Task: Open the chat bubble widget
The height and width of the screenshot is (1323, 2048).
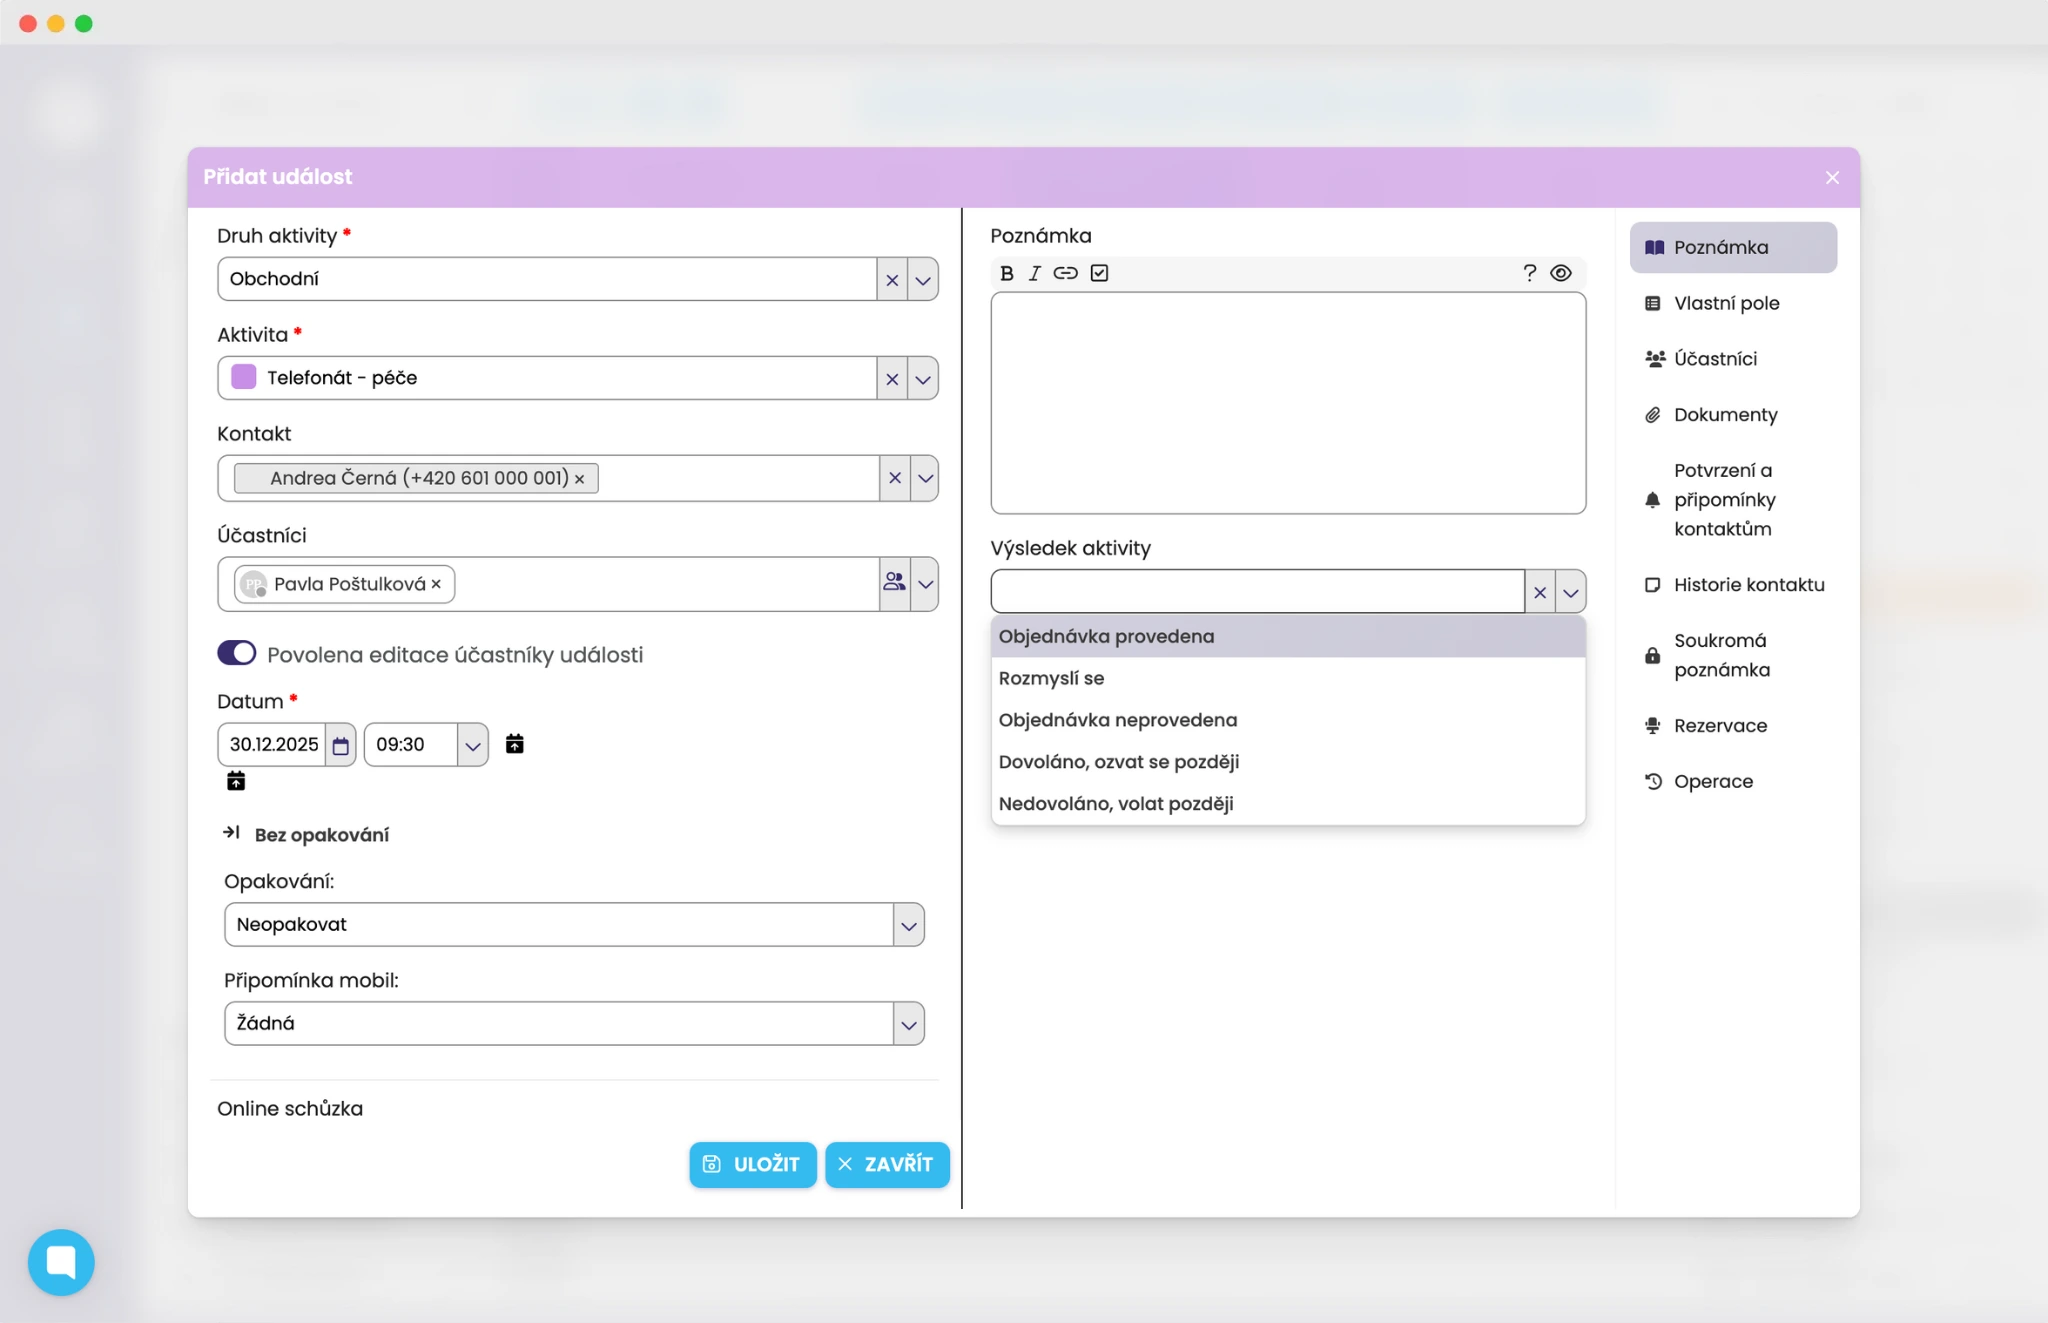Action: tap(61, 1262)
